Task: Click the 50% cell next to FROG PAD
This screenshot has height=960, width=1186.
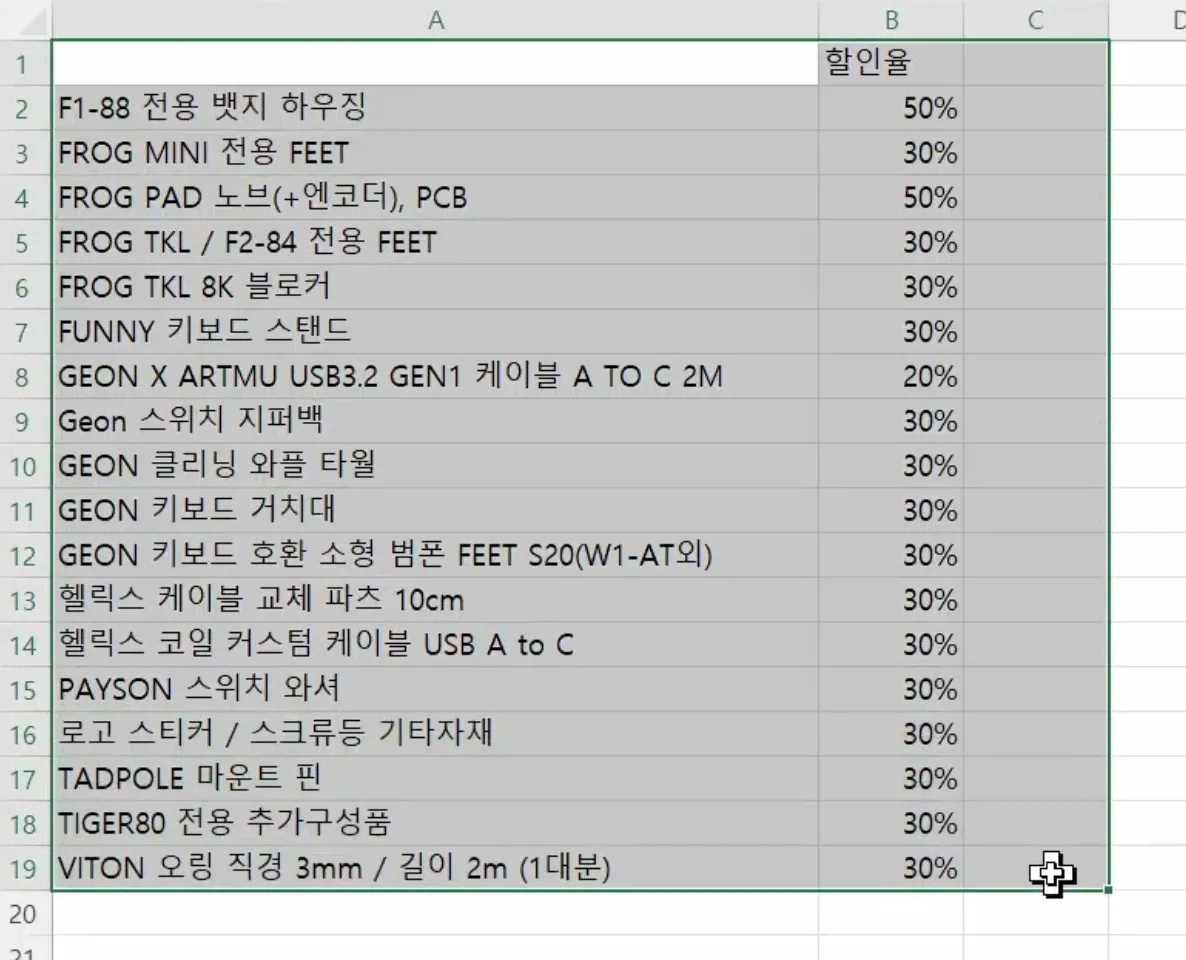Action: click(x=890, y=198)
